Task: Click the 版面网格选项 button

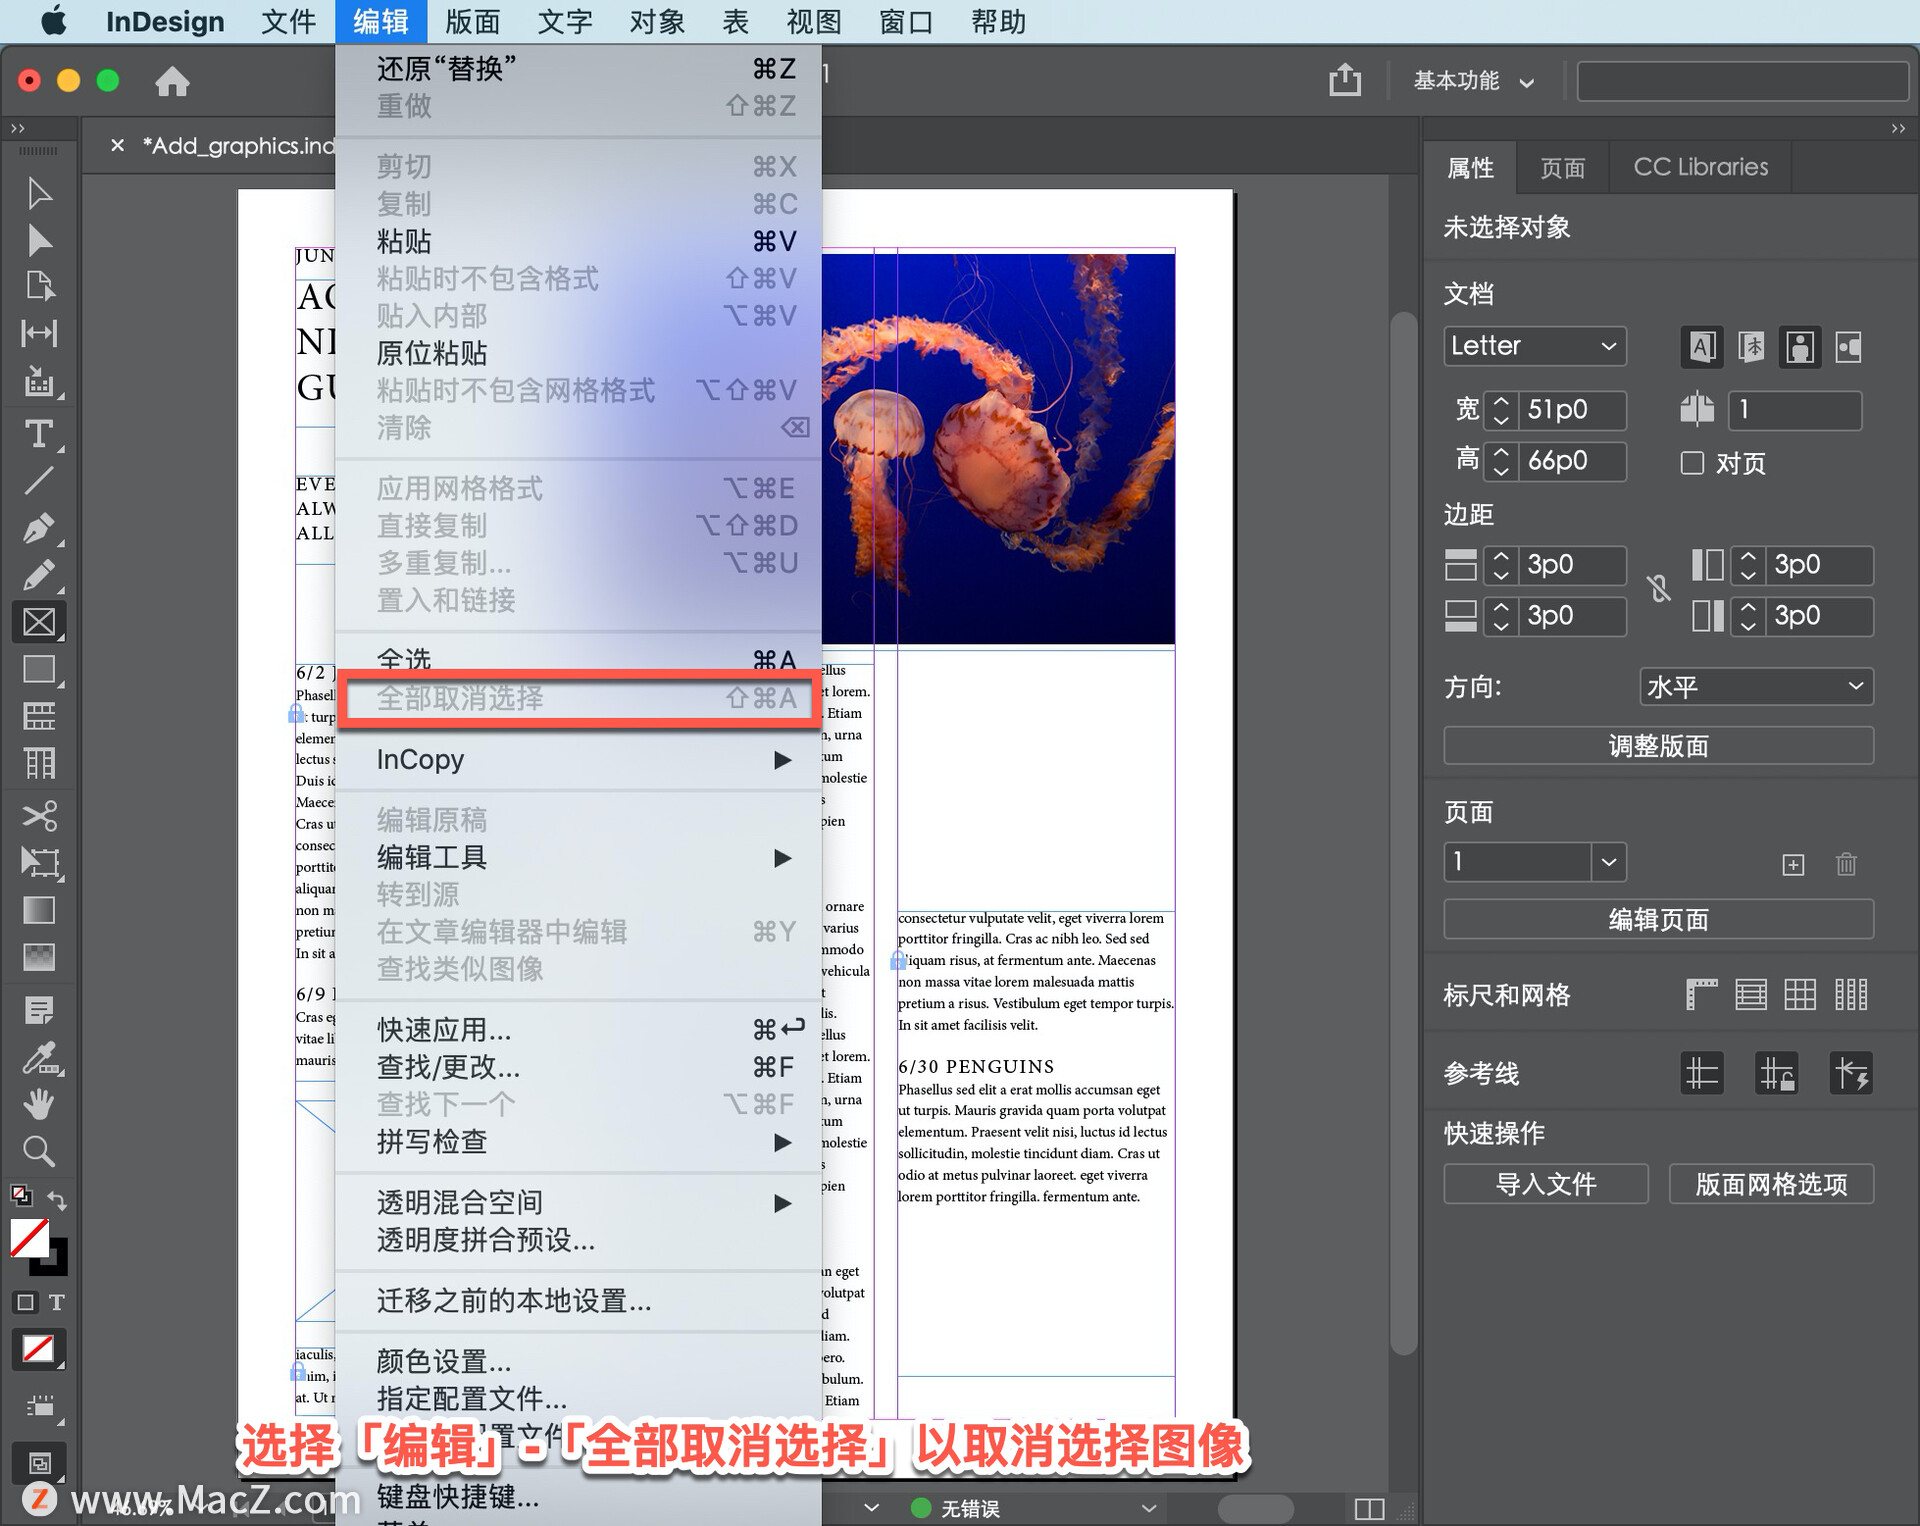Action: 1771,1184
